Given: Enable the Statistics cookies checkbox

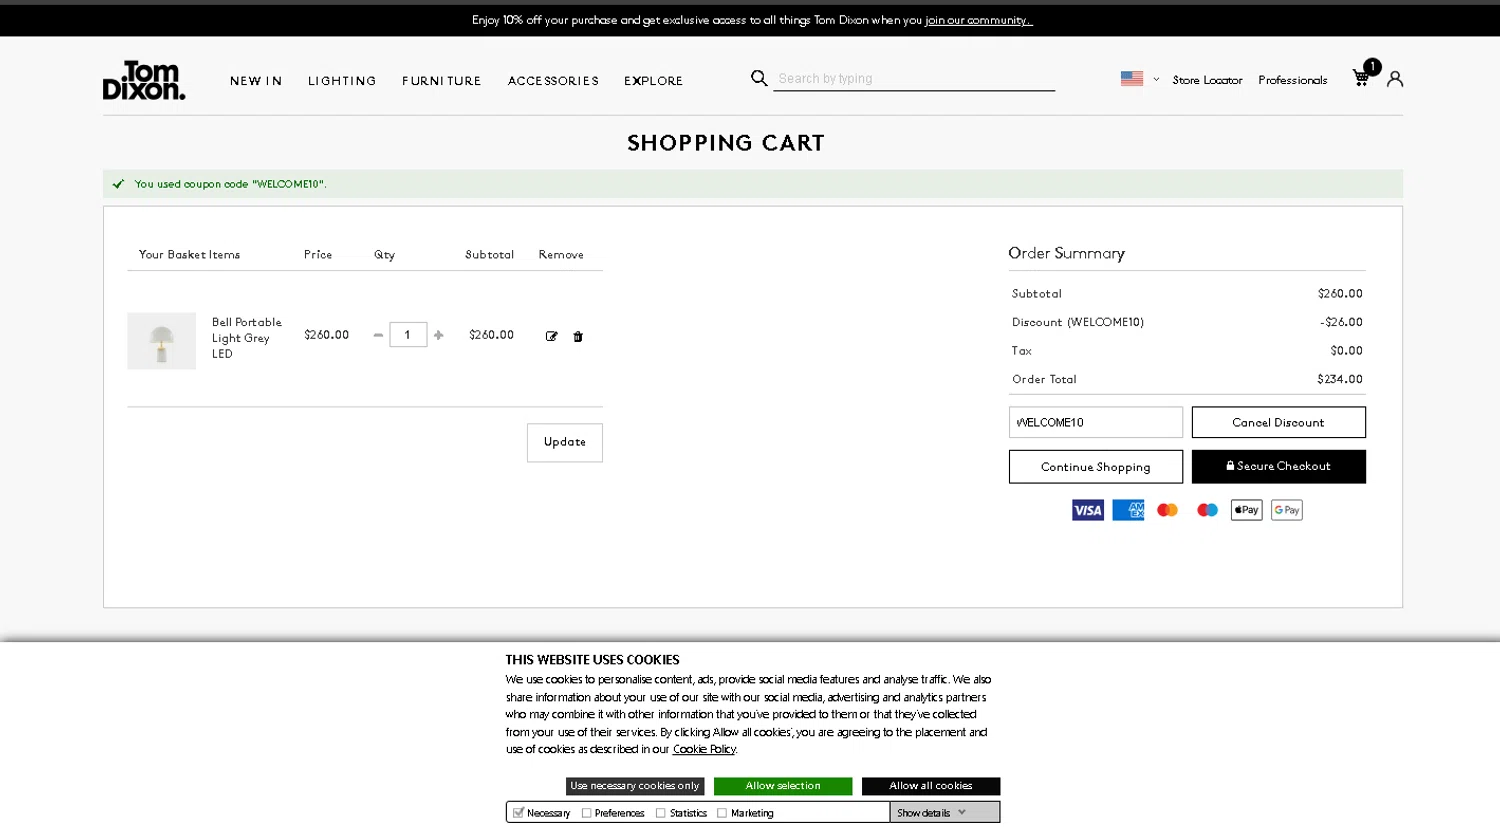Looking at the screenshot, I should coord(661,813).
